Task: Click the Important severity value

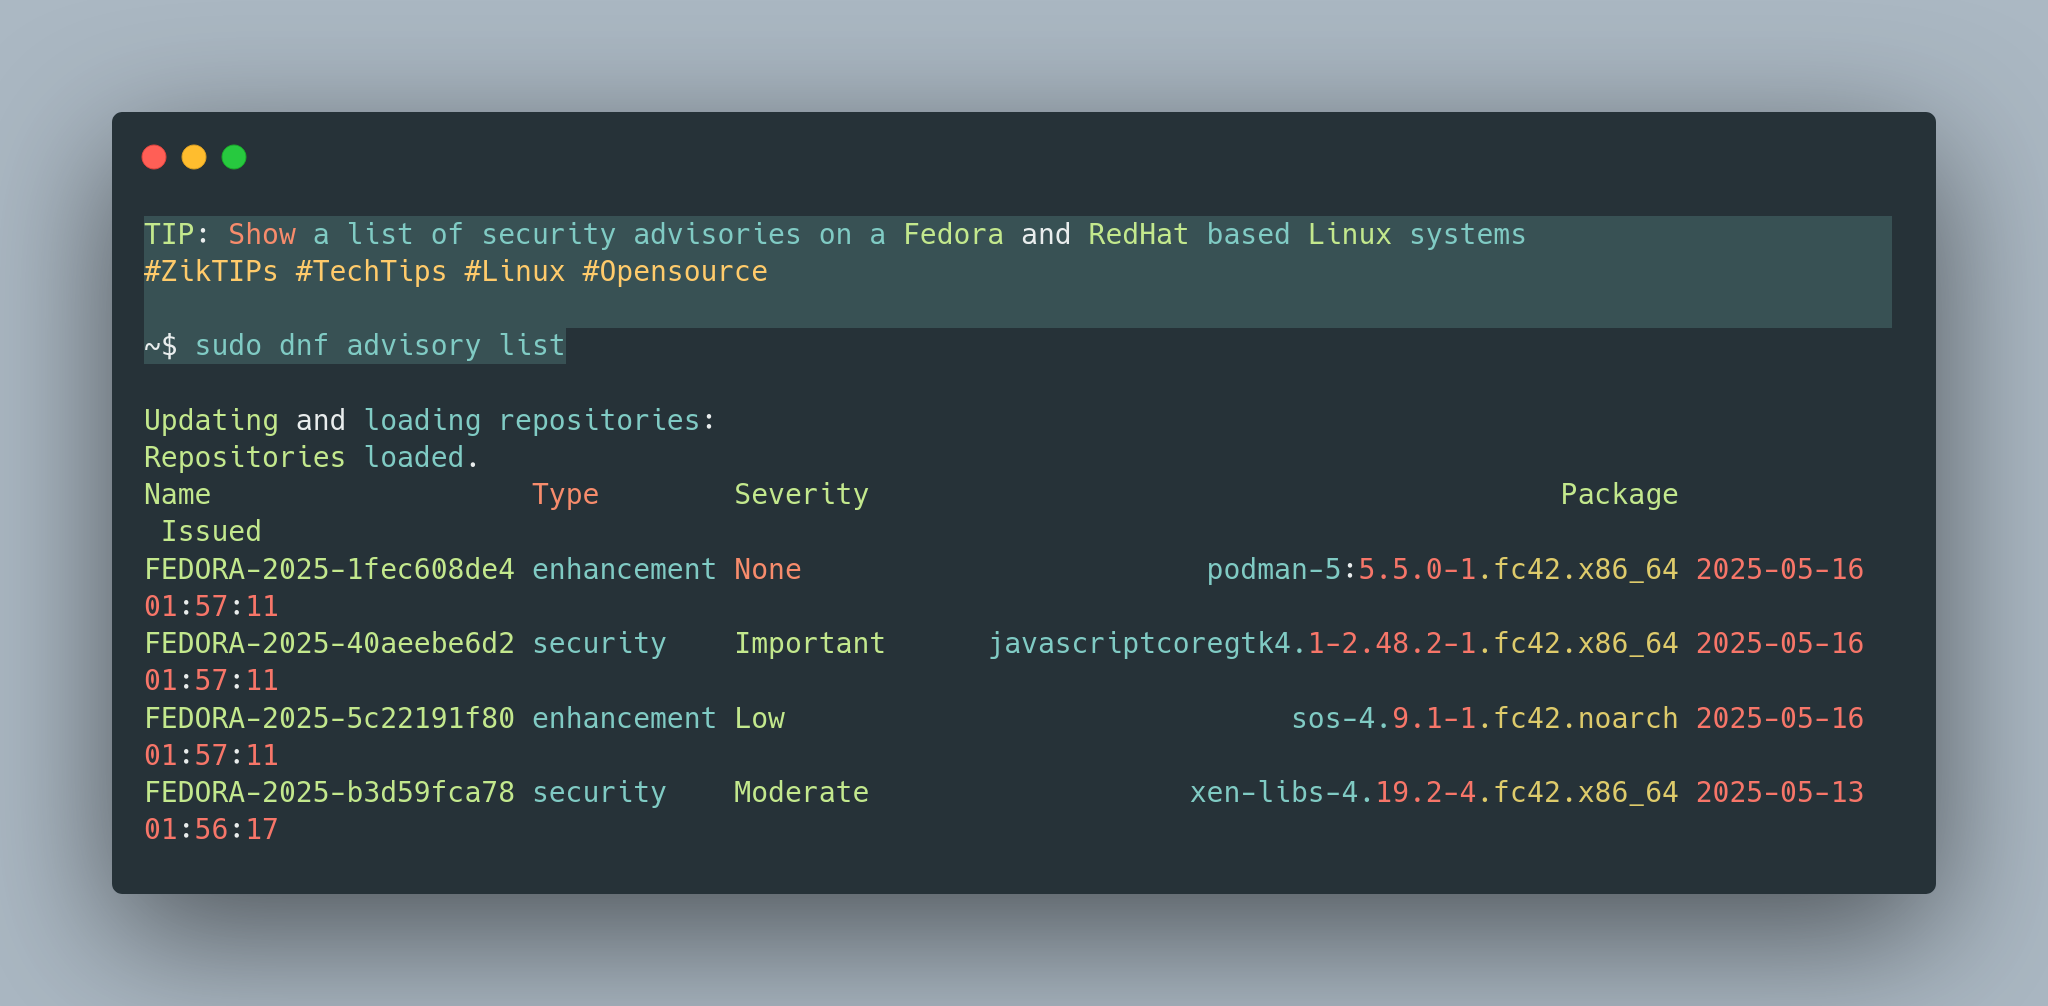Action: click(x=810, y=644)
